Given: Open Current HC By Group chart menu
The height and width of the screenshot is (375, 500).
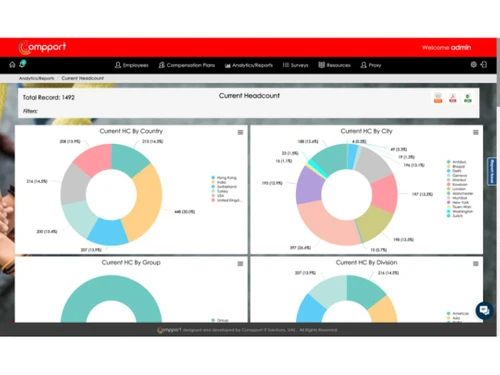Looking at the screenshot, I should click(240, 264).
